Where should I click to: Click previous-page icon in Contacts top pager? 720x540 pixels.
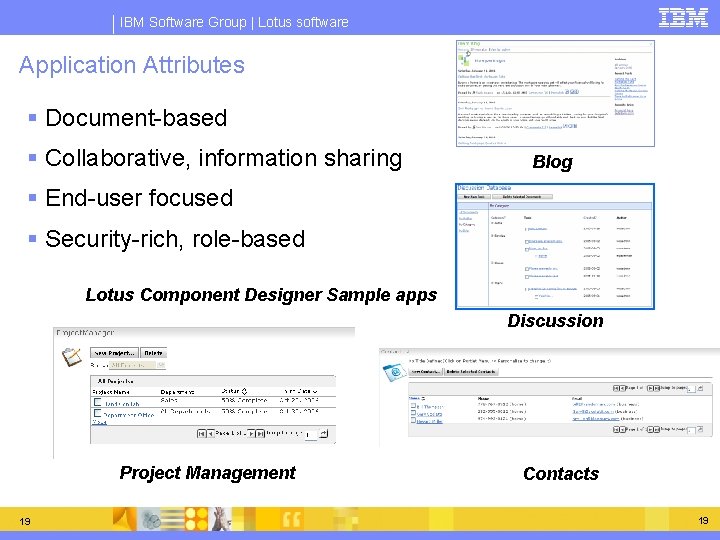623,388
